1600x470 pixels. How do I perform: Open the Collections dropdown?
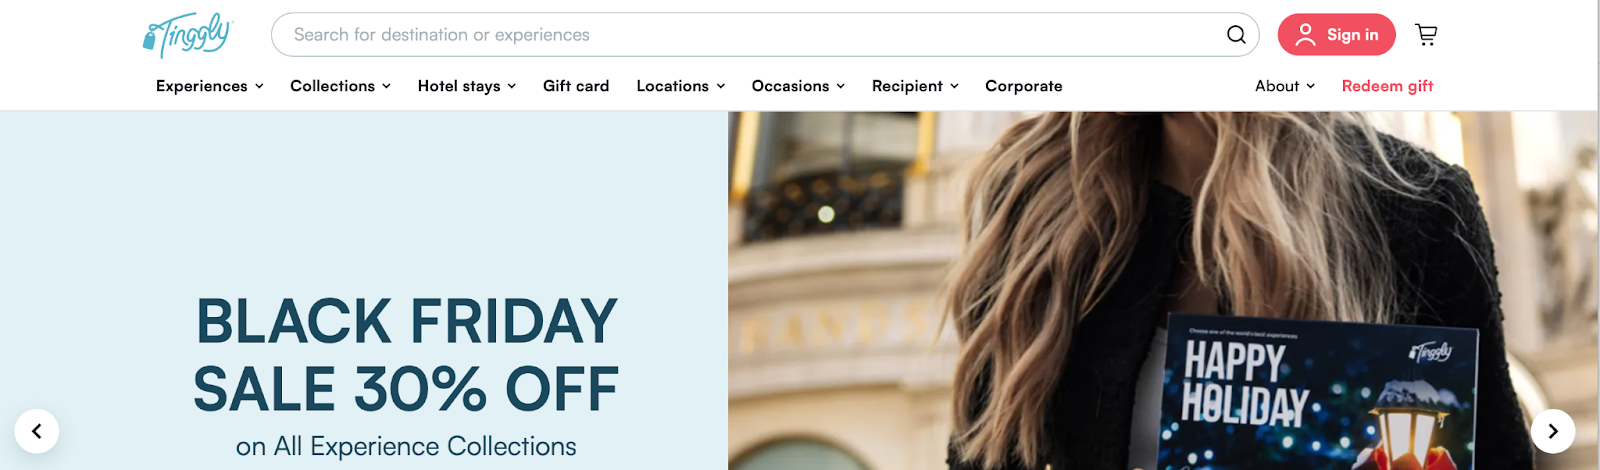coord(340,86)
